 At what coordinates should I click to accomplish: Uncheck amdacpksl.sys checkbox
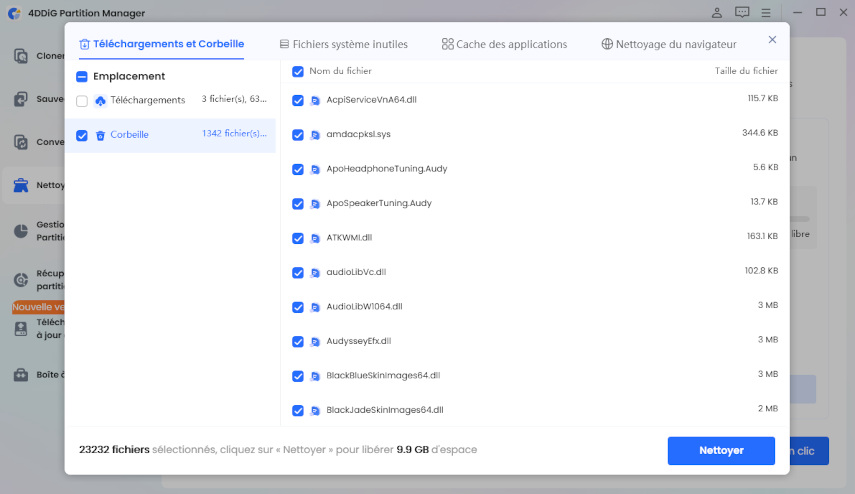point(298,135)
